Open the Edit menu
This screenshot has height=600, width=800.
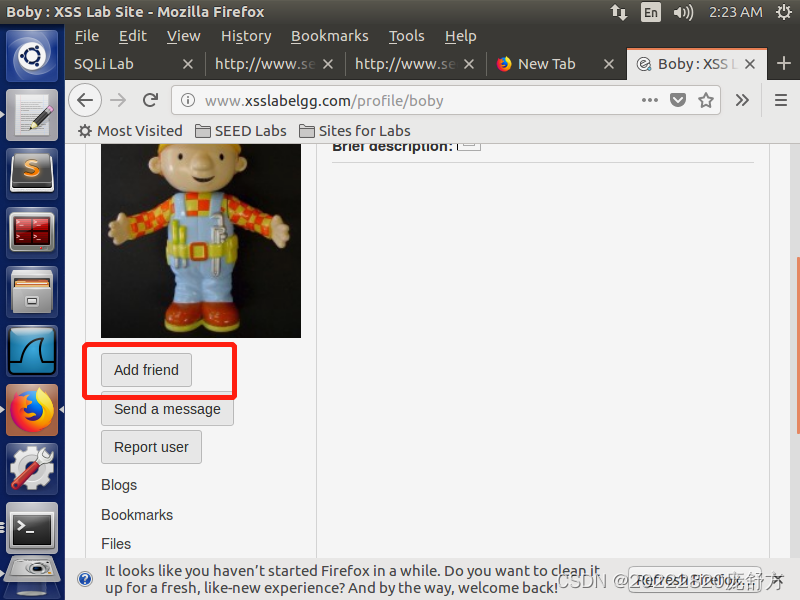click(133, 36)
